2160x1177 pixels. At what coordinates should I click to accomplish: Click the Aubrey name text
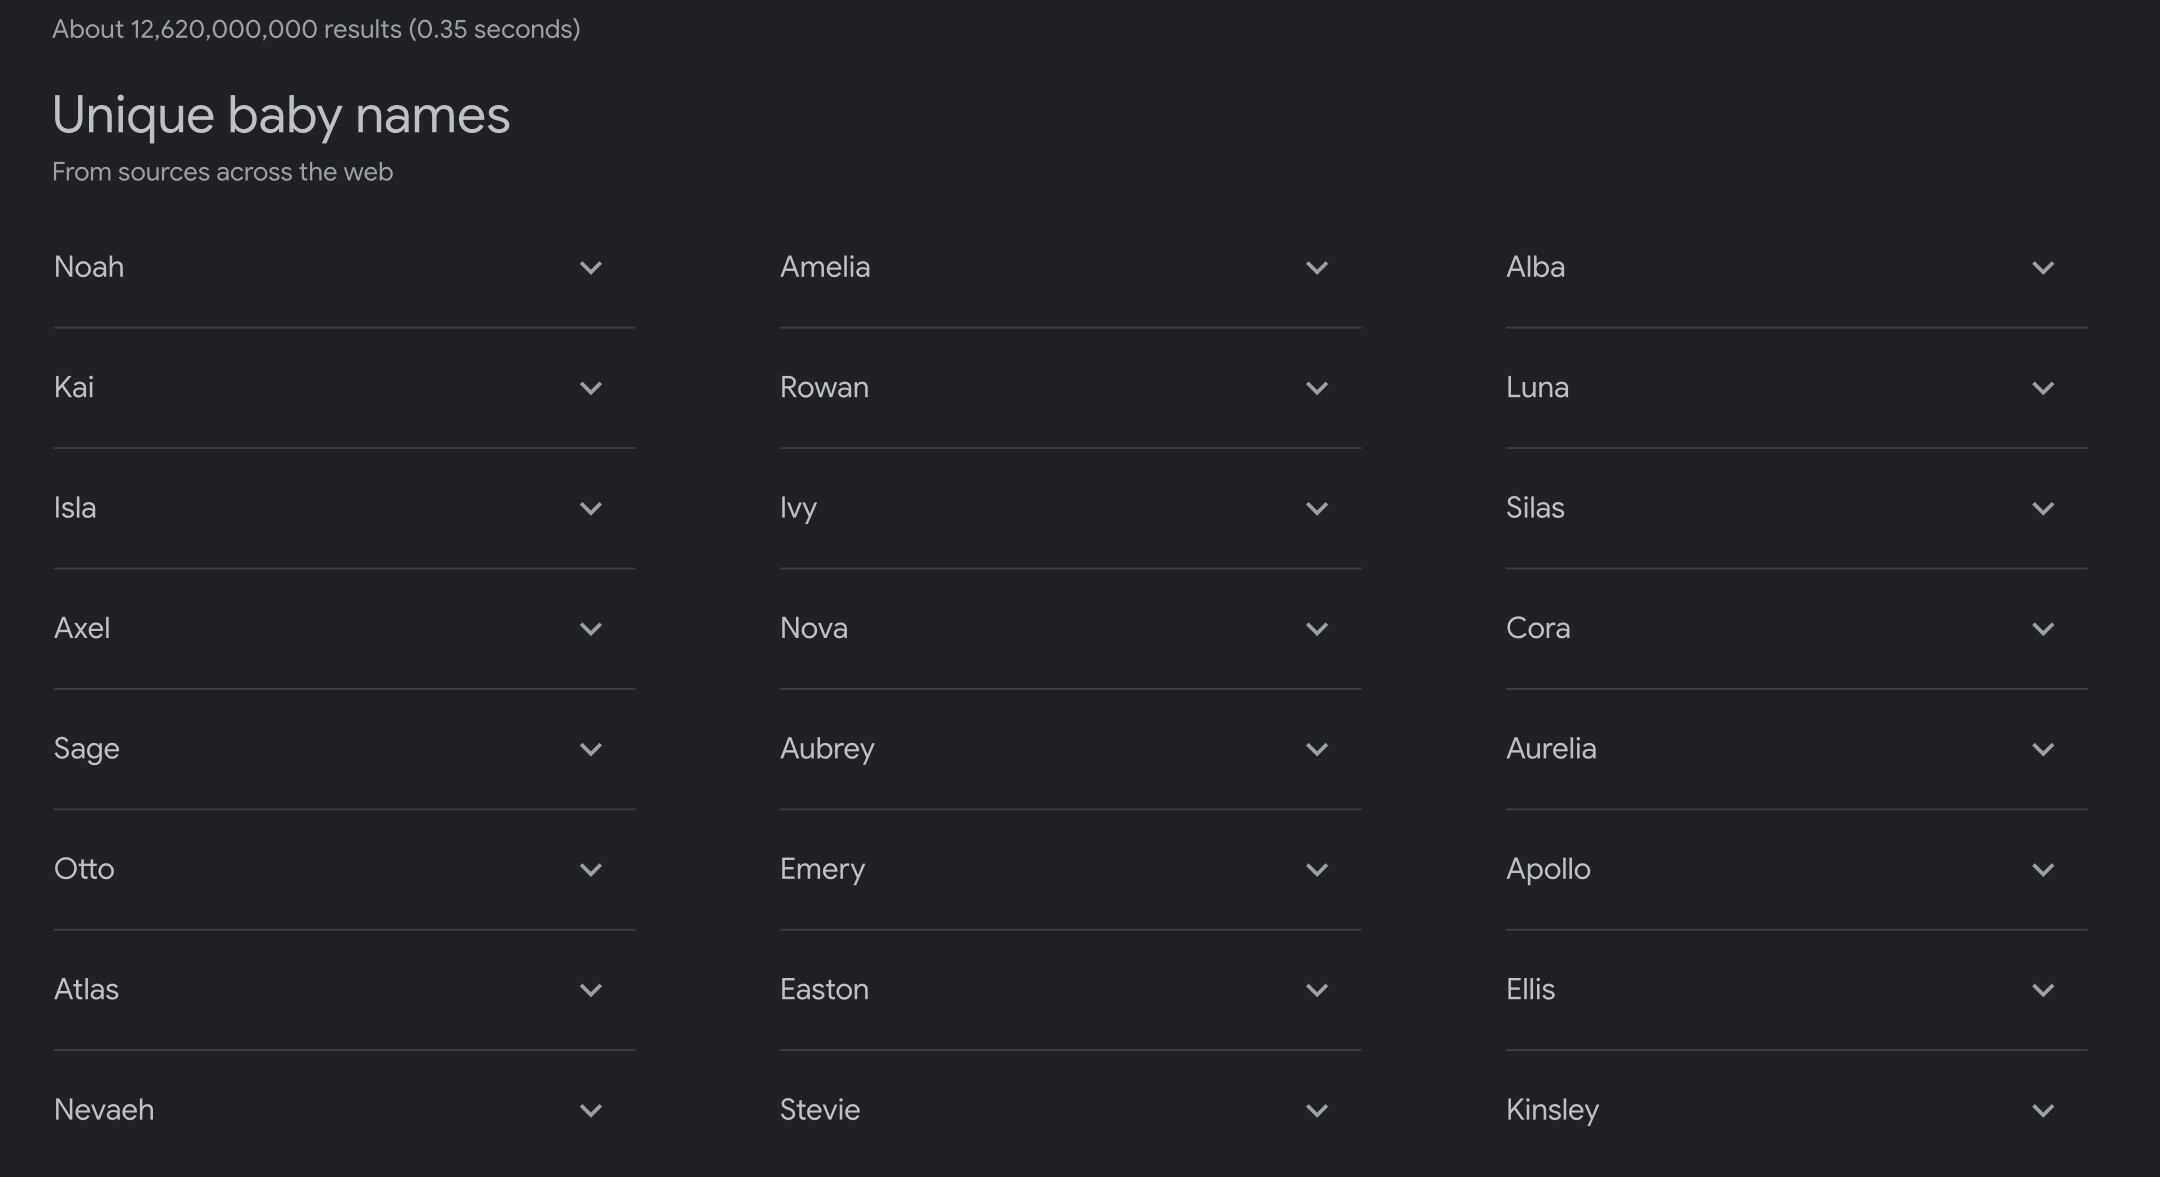tap(827, 749)
